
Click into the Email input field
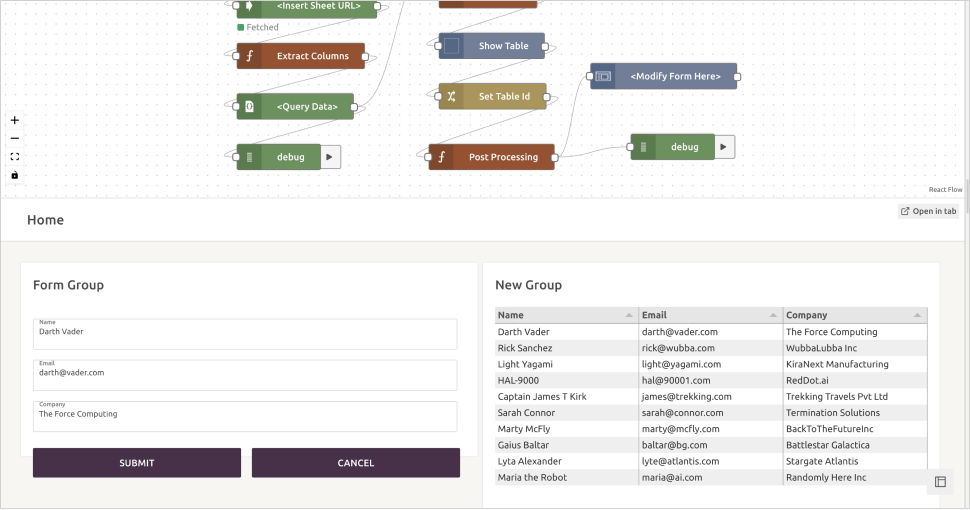[245, 376]
